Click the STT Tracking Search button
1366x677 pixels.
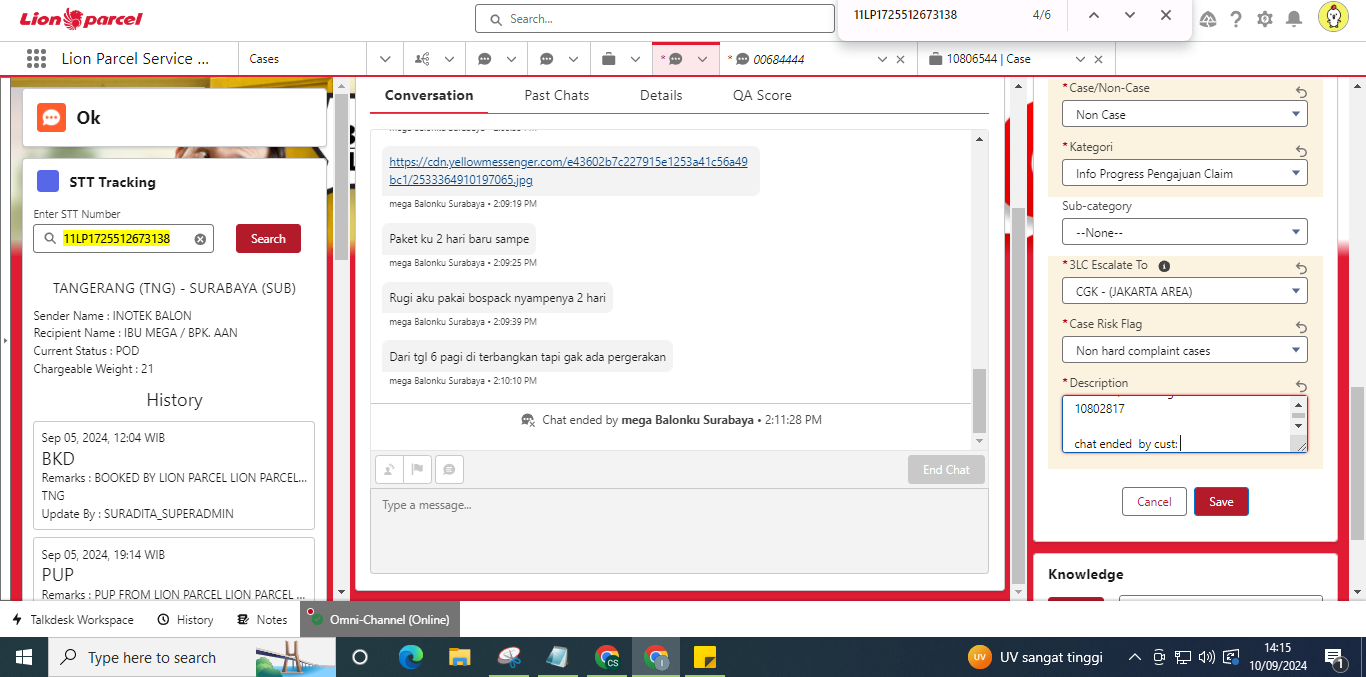268,239
